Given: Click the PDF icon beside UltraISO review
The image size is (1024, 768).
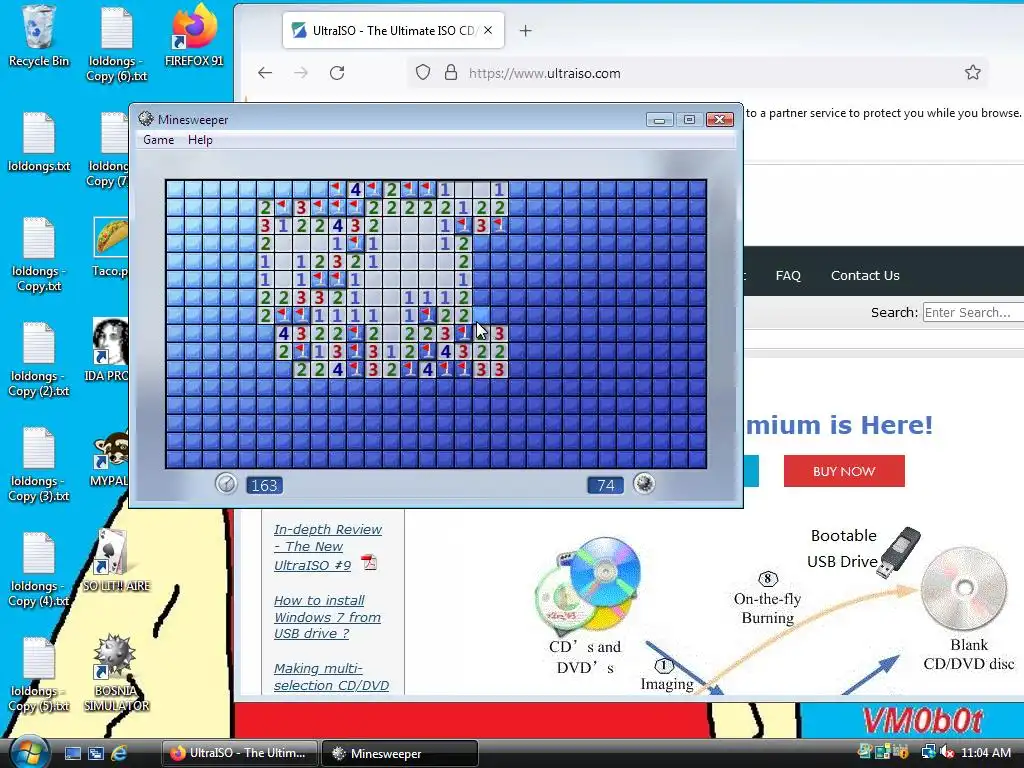Looking at the screenshot, I should (370, 562).
